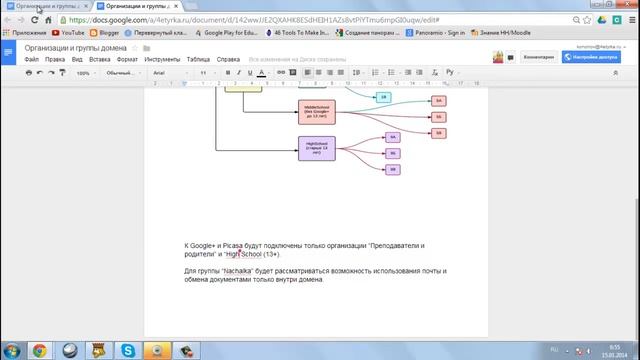640x360 pixels.
Task: Insert a link with the link icon
Action: tap(281, 72)
